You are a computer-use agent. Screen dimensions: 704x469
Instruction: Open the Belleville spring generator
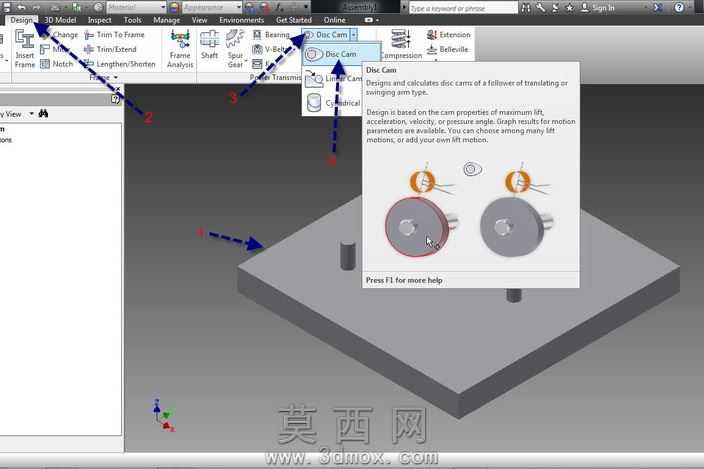pos(447,49)
